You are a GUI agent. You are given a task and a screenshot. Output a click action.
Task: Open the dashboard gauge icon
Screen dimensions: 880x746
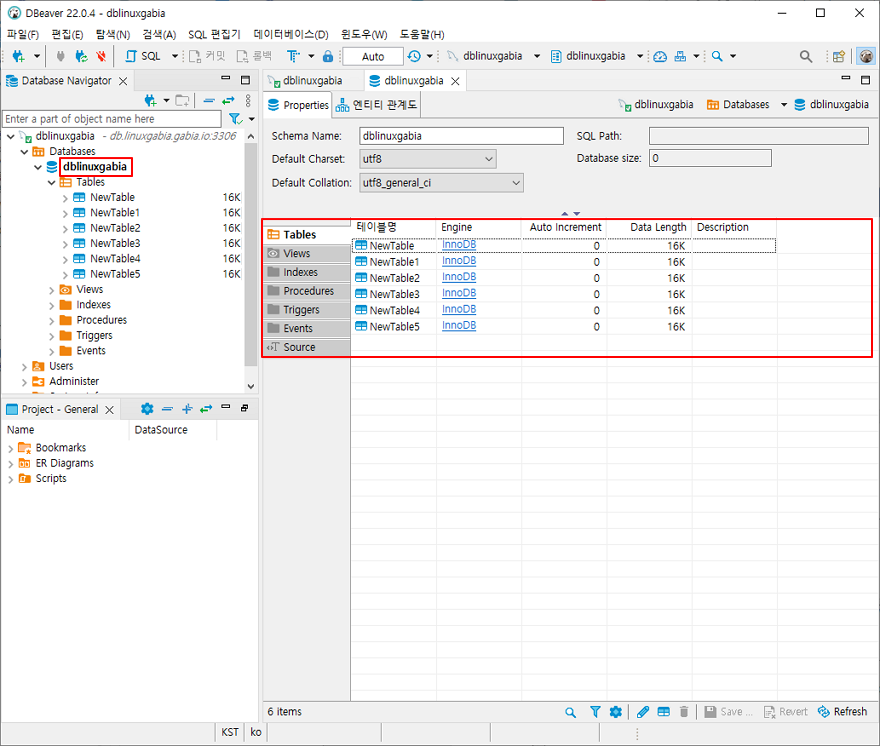click(661, 56)
